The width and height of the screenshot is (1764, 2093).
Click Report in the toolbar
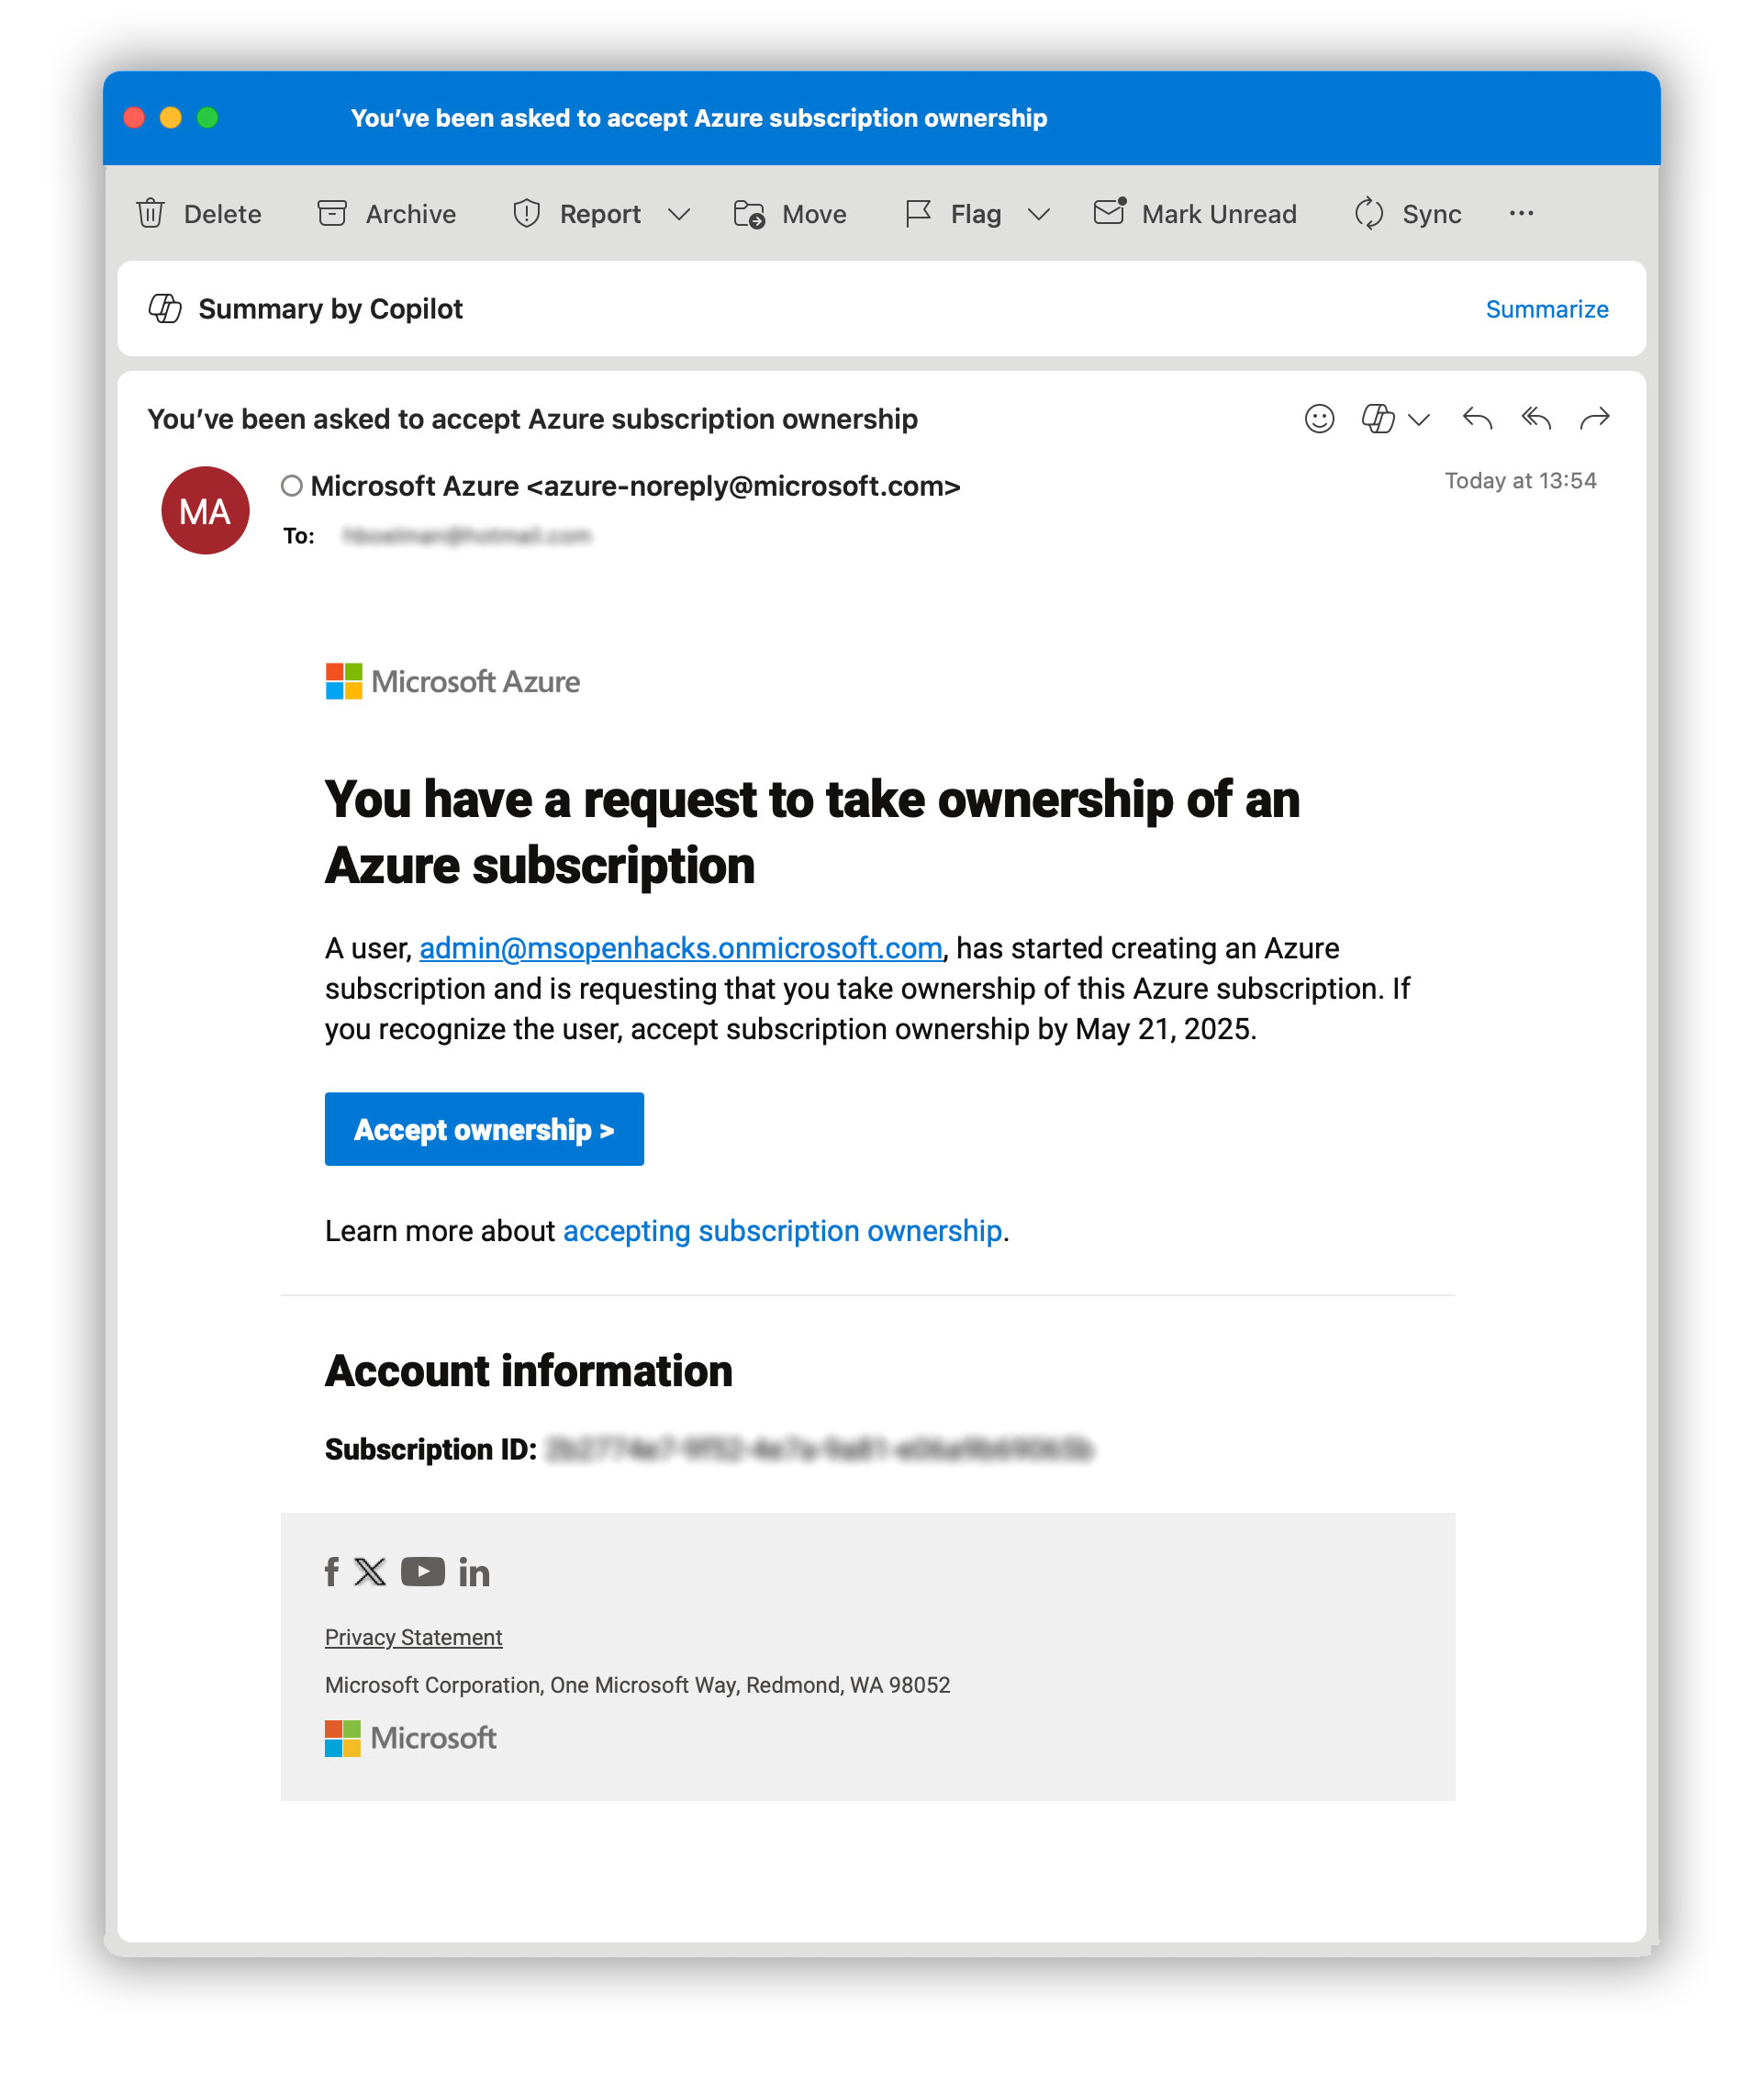pos(601,213)
